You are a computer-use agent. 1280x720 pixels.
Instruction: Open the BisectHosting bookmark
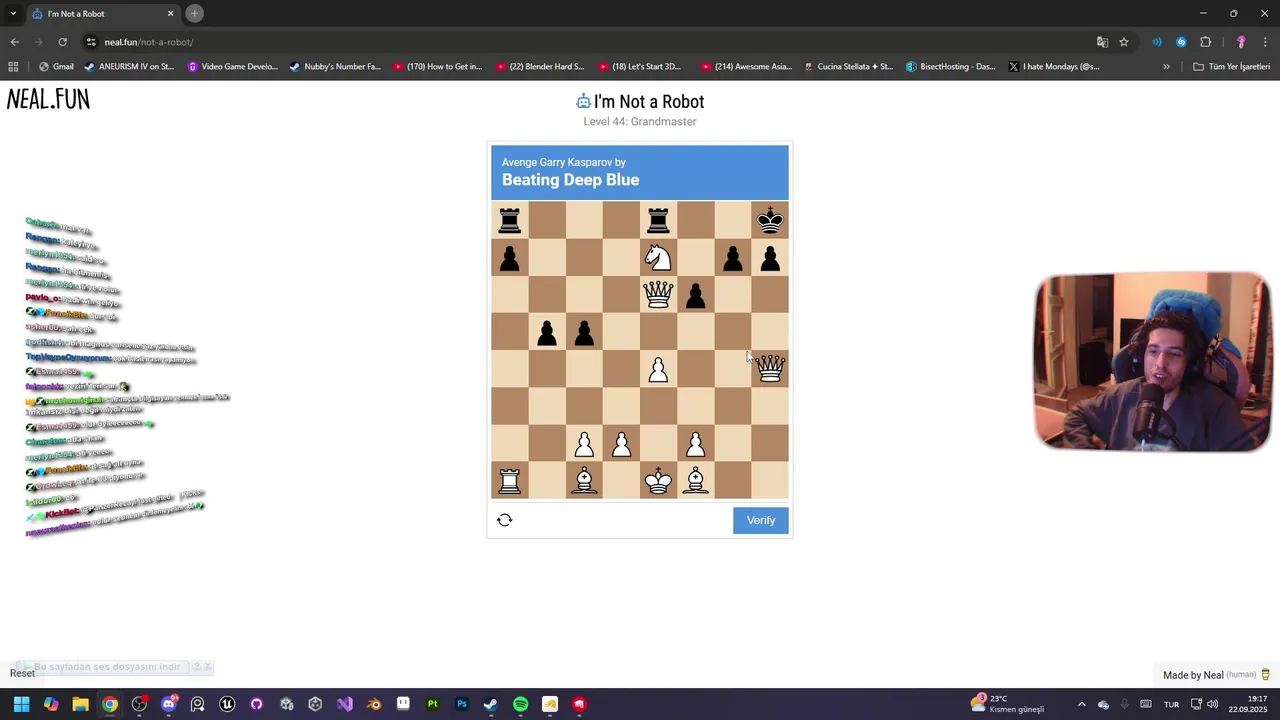pyautogui.click(x=951, y=67)
